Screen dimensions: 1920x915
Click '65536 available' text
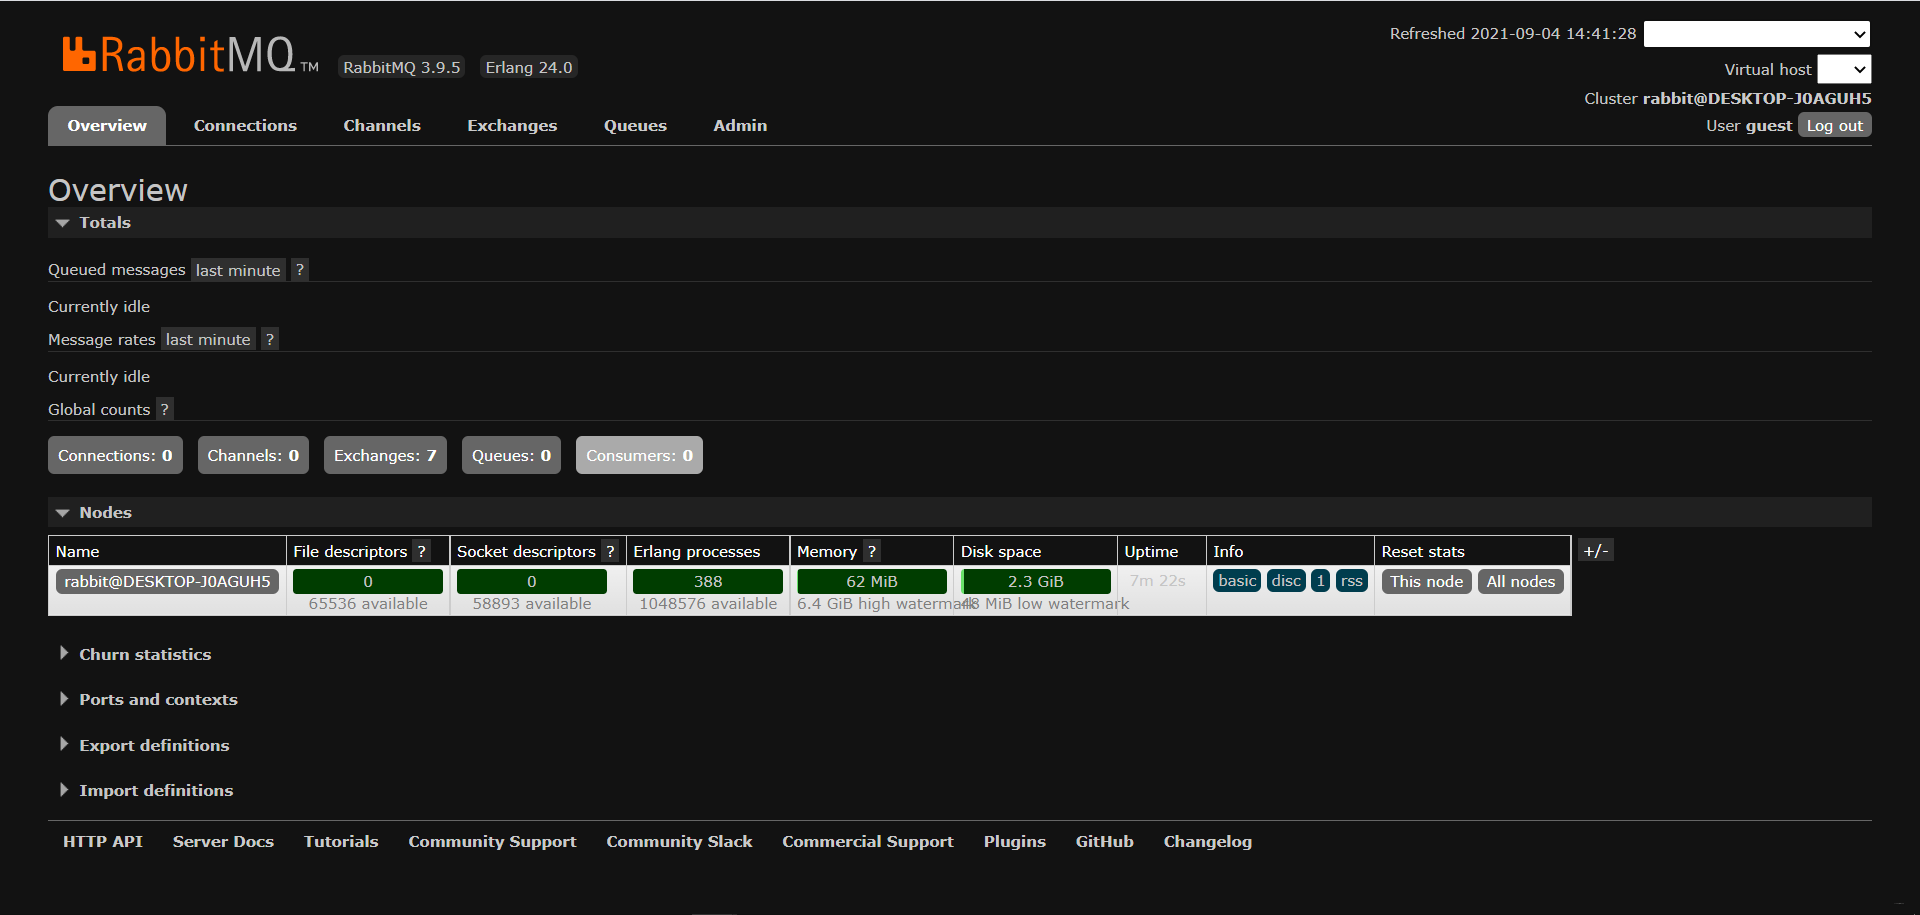tap(368, 604)
